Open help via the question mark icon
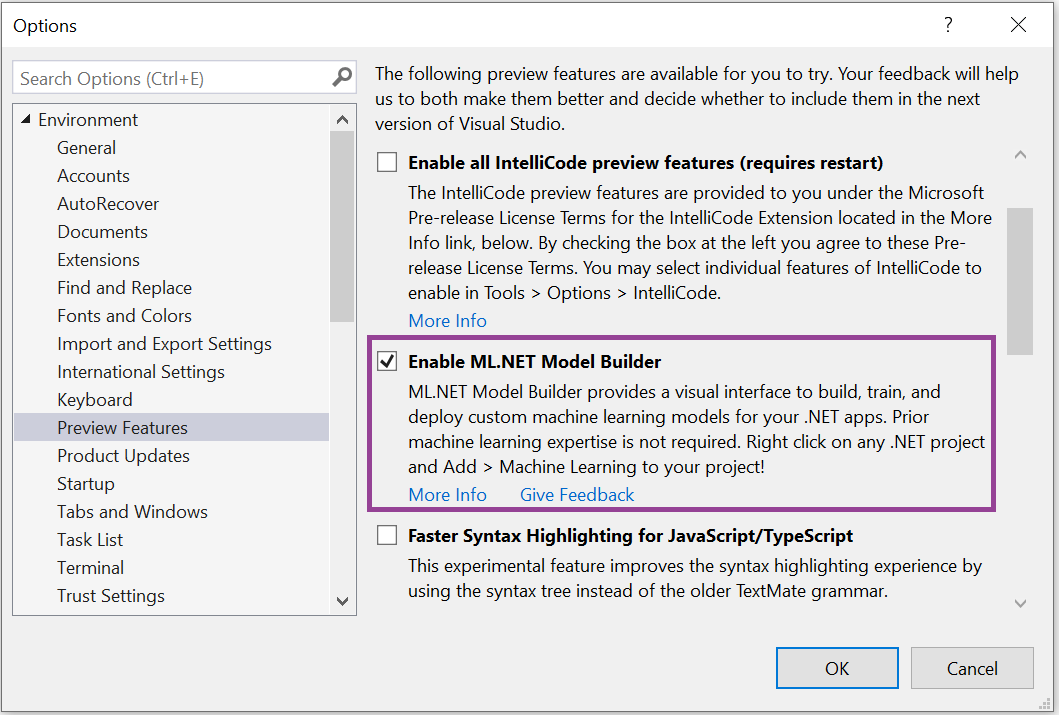This screenshot has width=1059, height=715. click(947, 25)
